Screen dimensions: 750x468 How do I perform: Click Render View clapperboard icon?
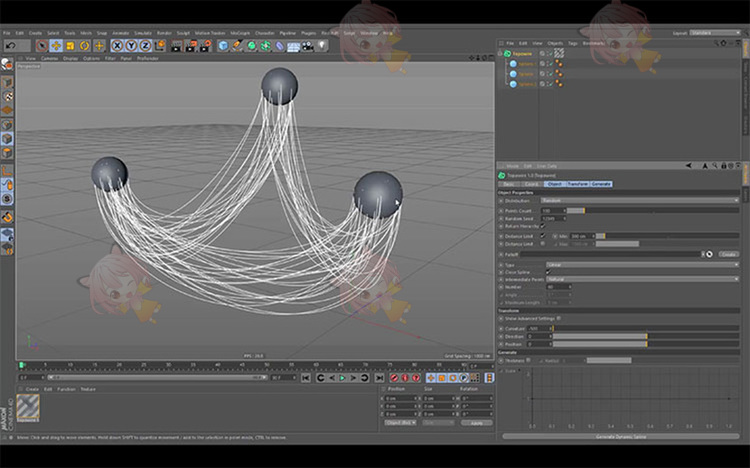click(x=177, y=46)
